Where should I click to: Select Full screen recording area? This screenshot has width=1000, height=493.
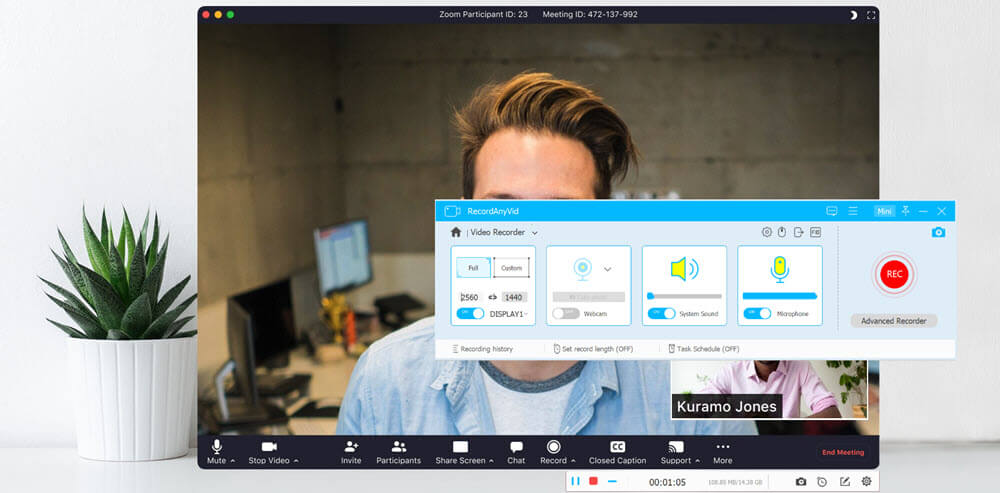click(x=473, y=268)
